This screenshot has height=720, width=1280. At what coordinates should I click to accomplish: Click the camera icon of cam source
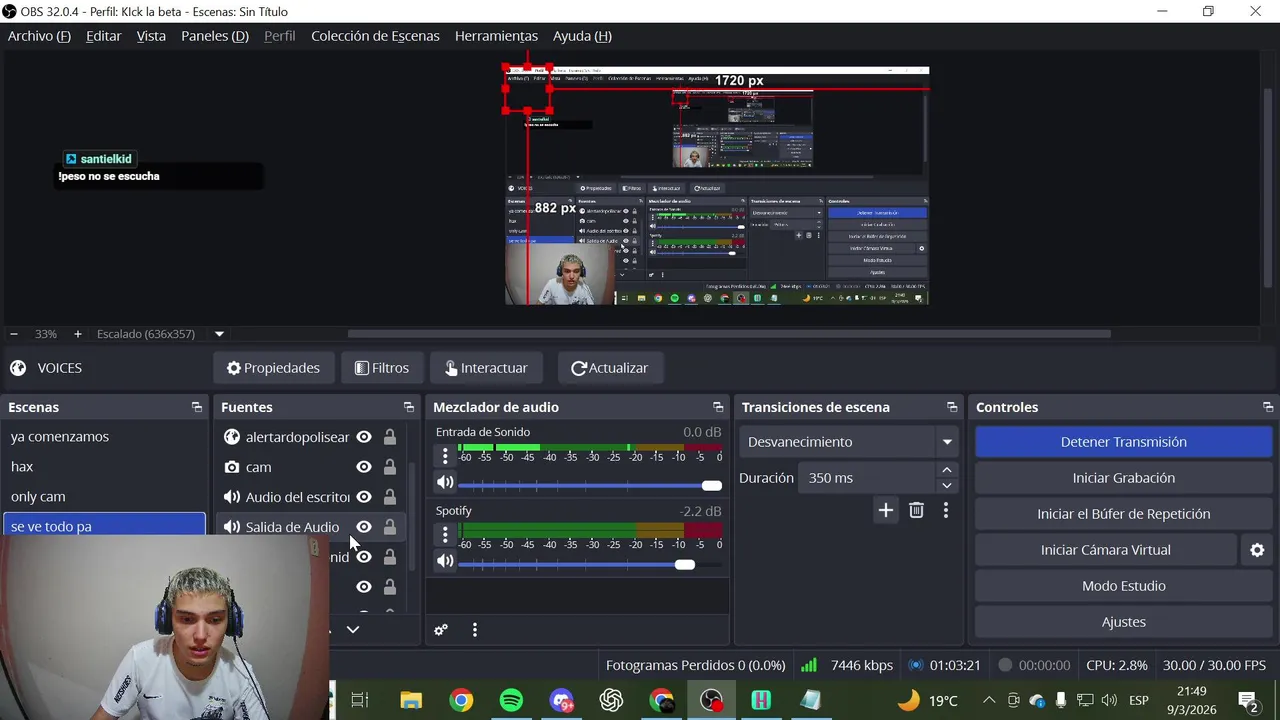click(x=232, y=467)
